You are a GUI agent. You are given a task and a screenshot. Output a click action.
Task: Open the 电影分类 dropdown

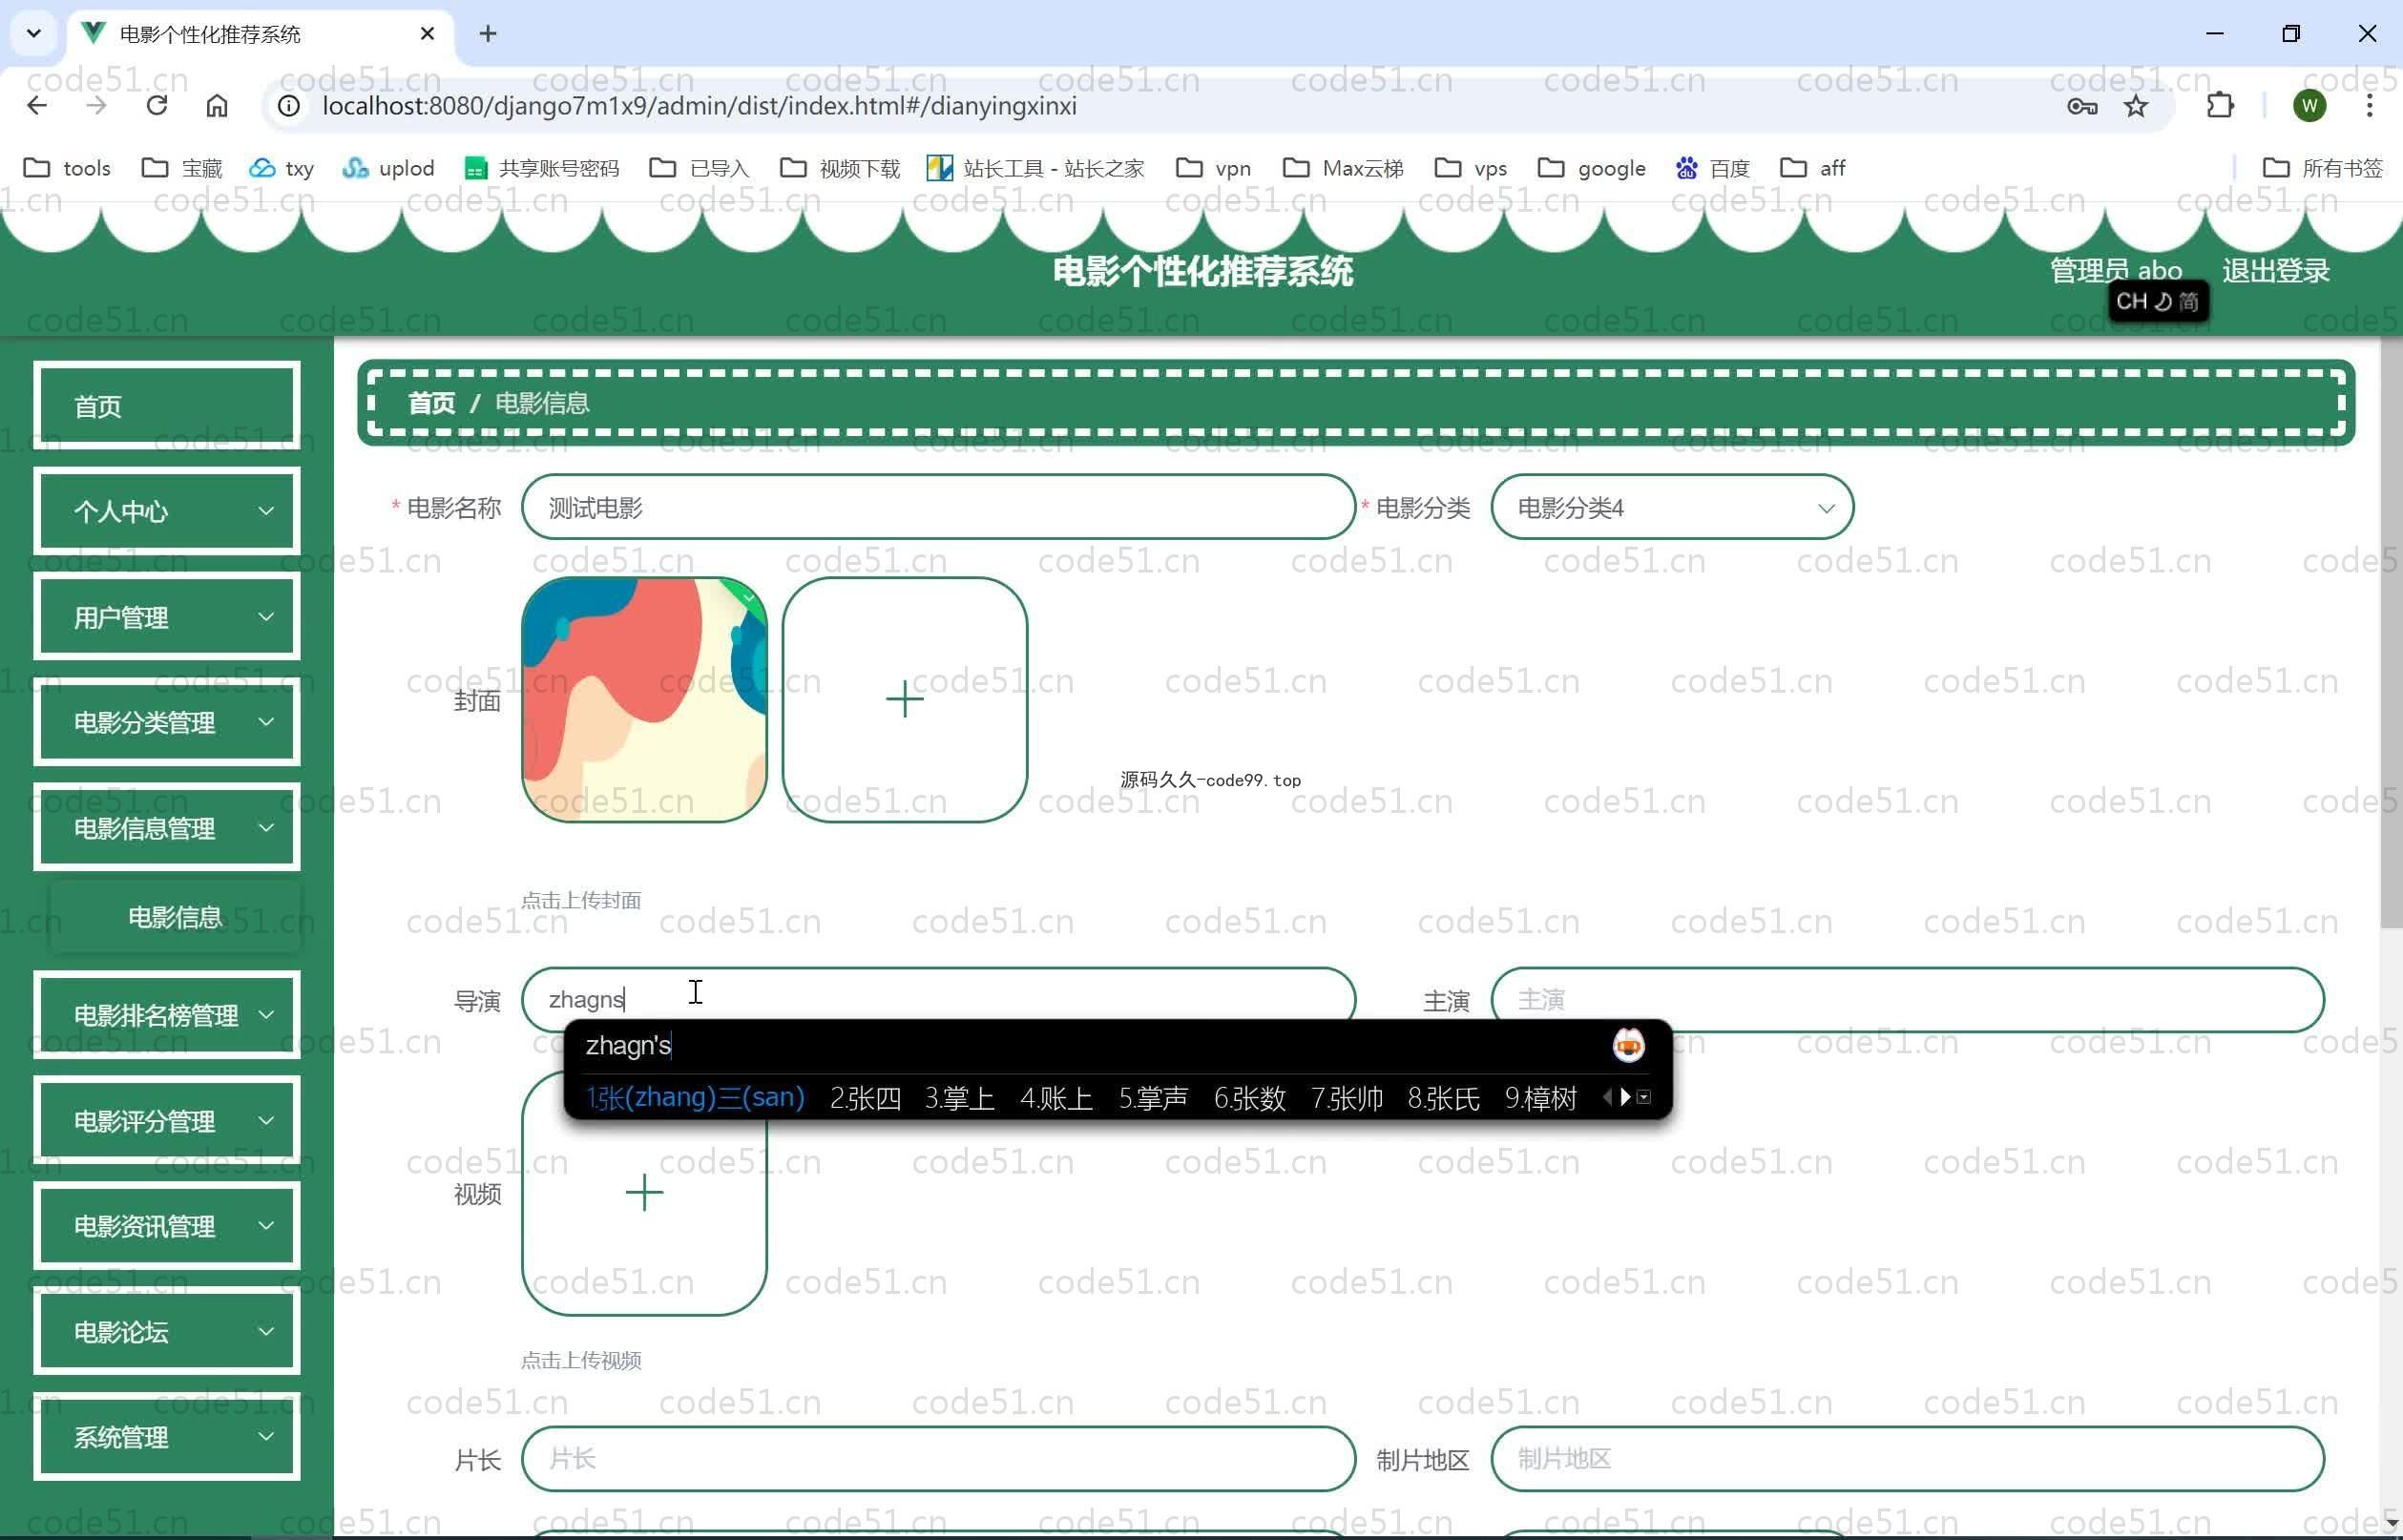click(1671, 507)
